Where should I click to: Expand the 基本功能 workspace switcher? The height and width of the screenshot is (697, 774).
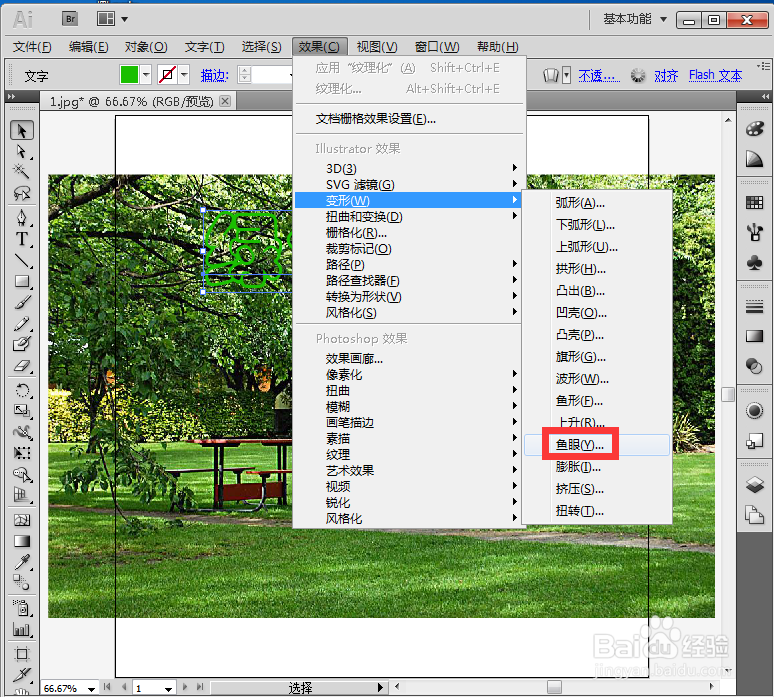click(x=635, y=19)
